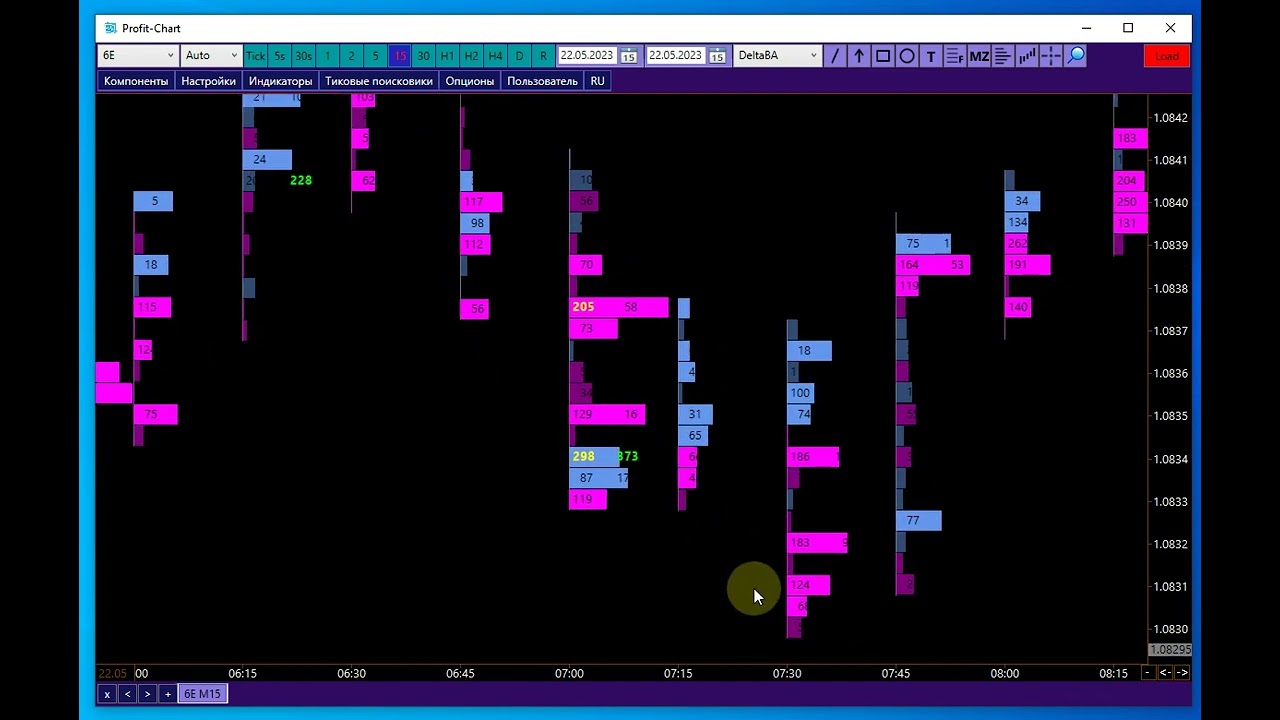Screen dimensions: 1280x720
Task: Open the start date calendar picker
Action: (x=629, y=56)
